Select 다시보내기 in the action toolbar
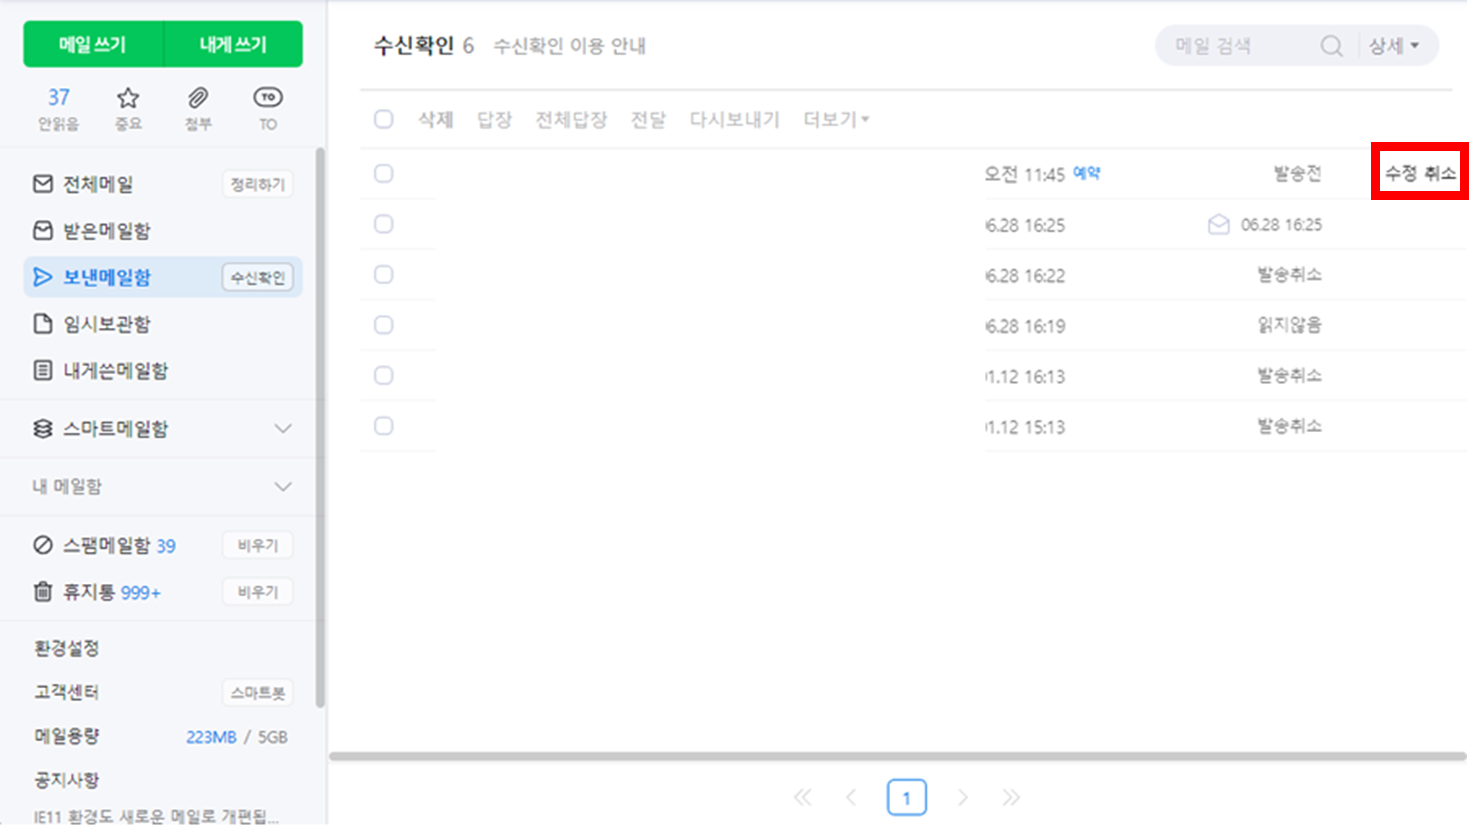The height and width of the screenshot is (826, 1469). click(x=734, y=118)
